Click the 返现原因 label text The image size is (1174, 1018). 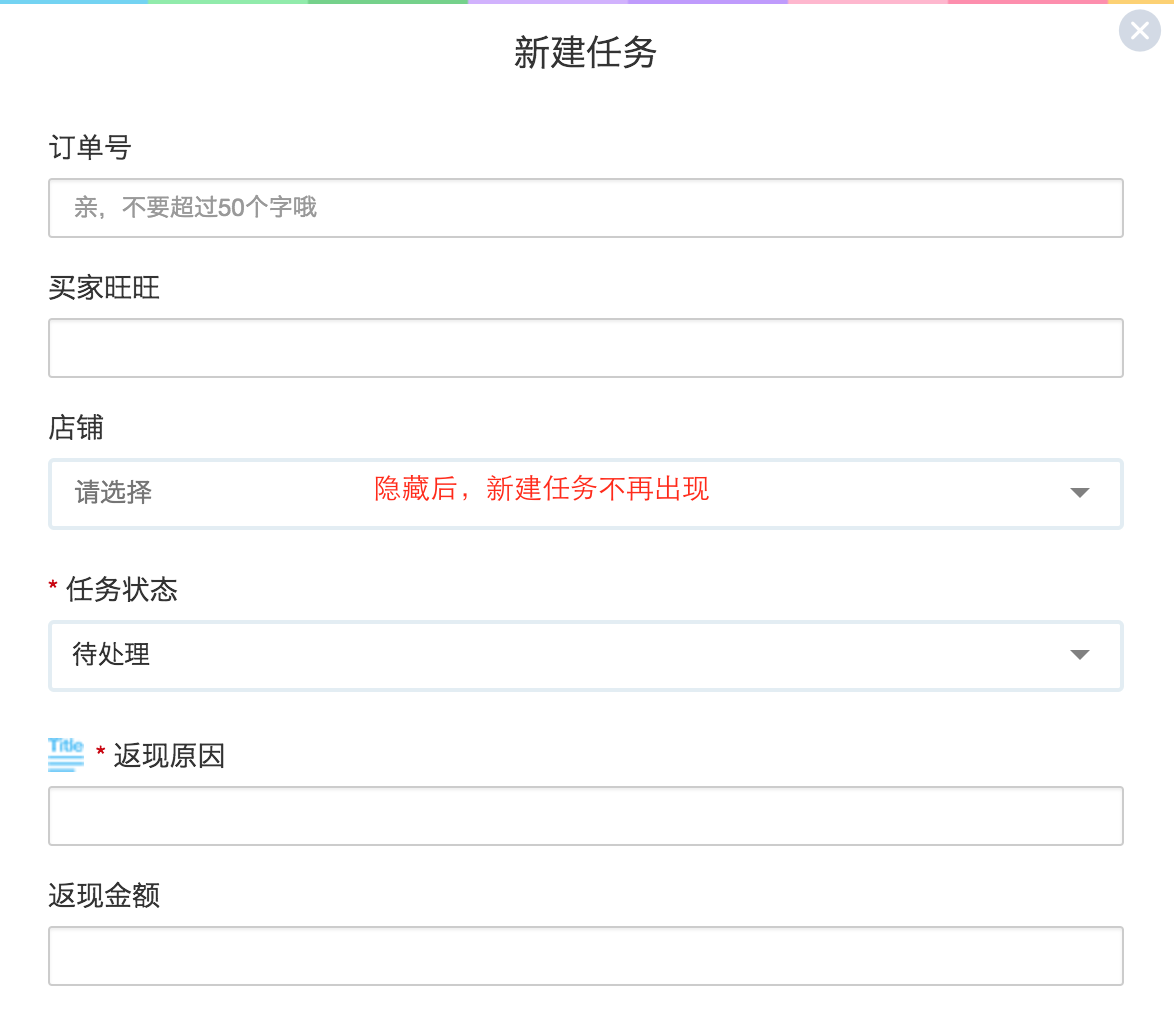click(169, 756)
